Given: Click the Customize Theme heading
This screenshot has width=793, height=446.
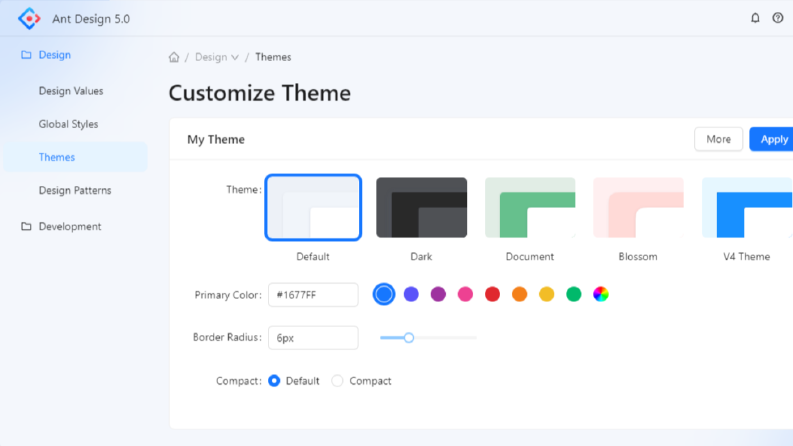Looking at the screenshot, I should 259,93.
